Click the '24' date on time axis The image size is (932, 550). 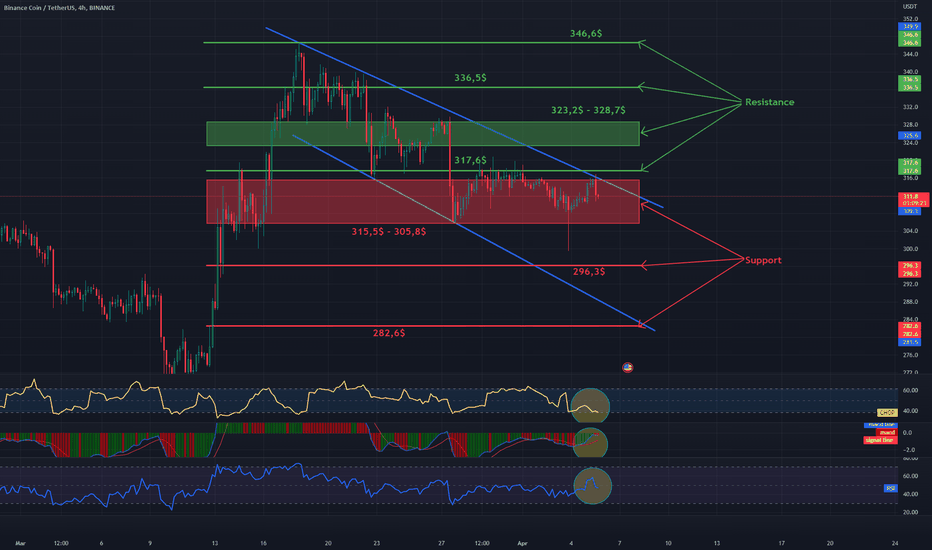click(x=895, y=543)
